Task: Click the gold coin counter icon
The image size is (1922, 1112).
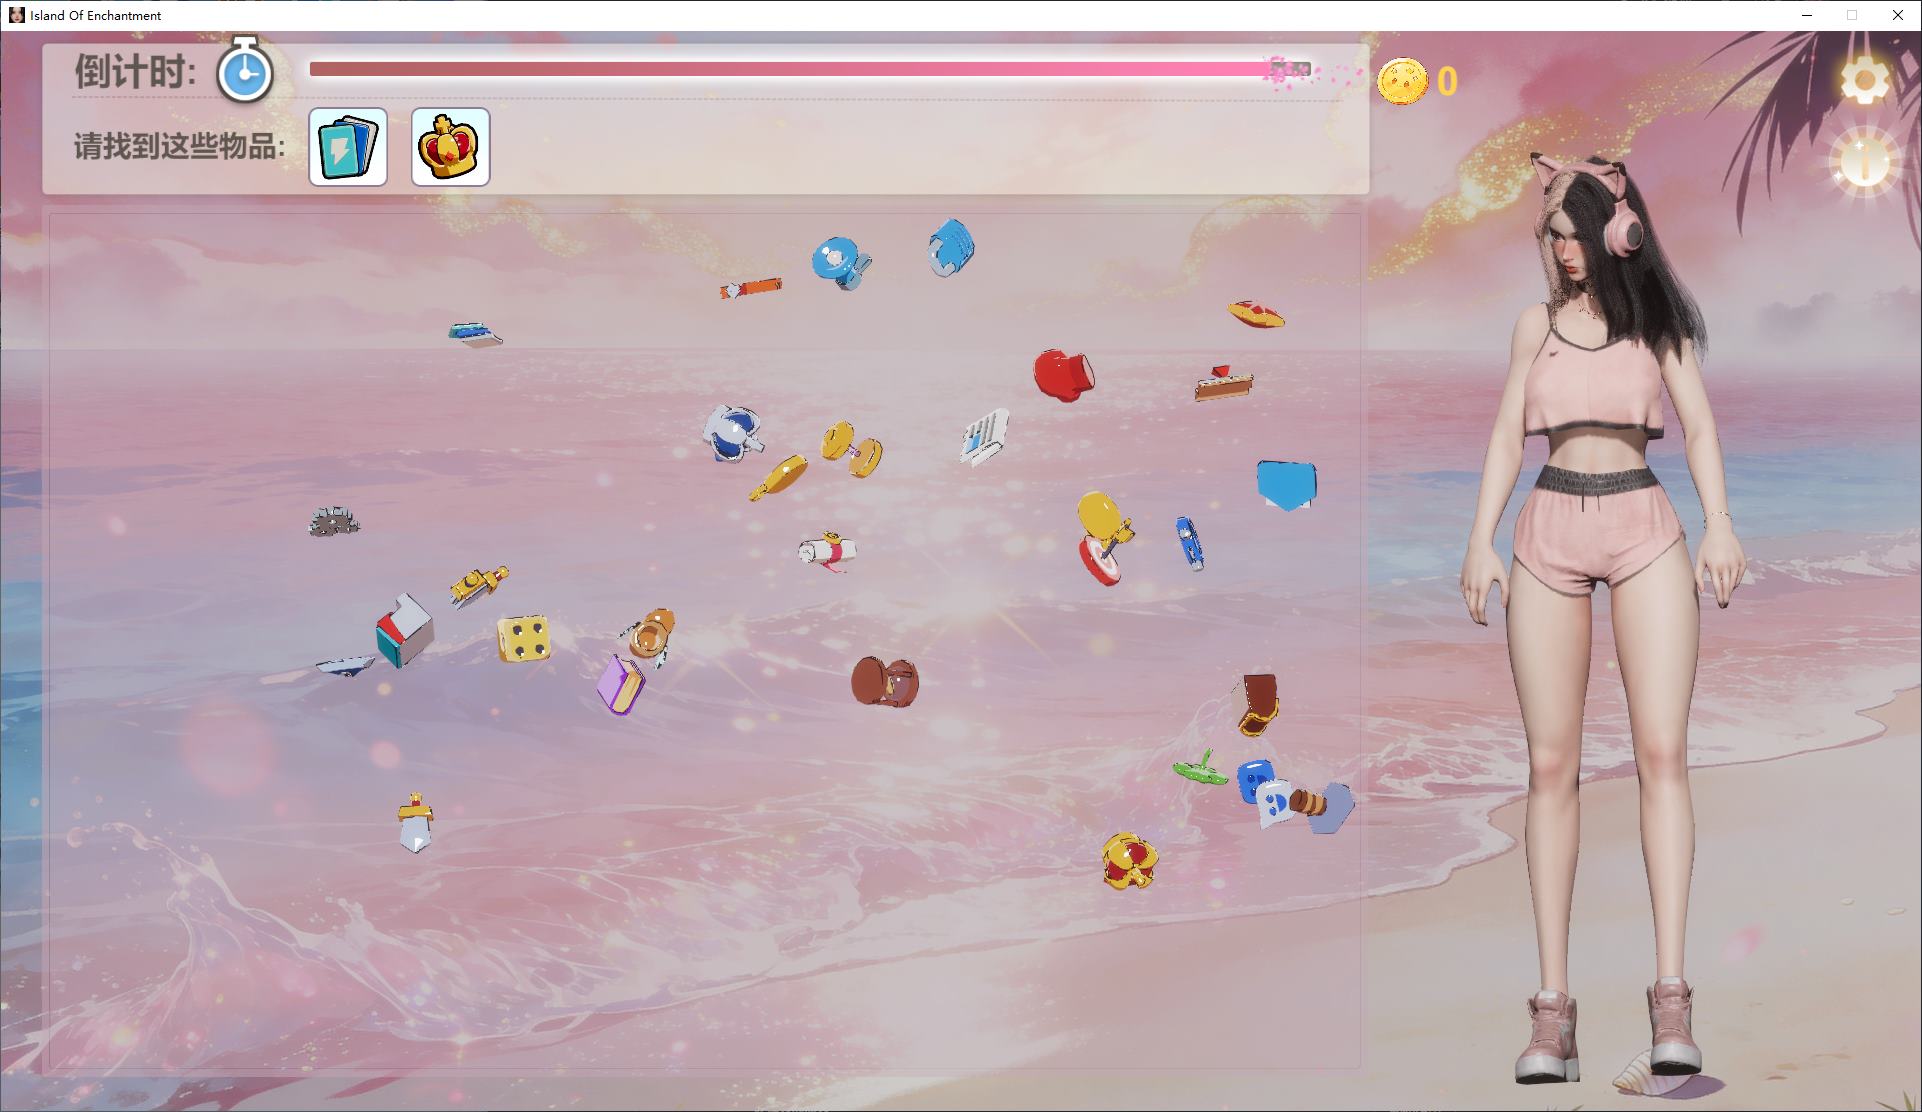Action: [x=1402, y=81]
